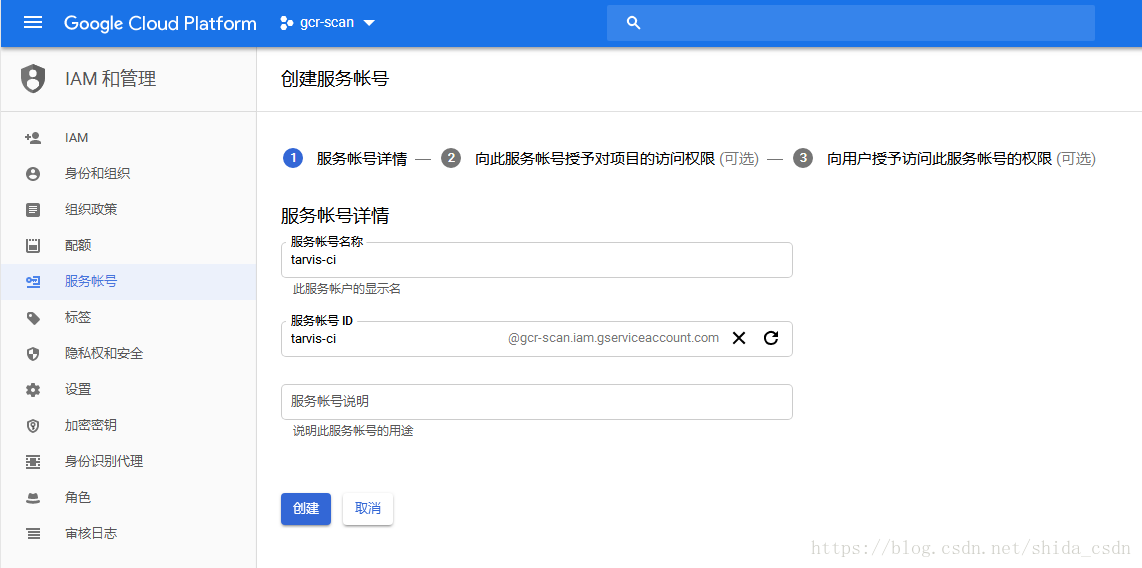
Task: Click the 隐私权和安全 shield icon
Action: coord(33,354)
